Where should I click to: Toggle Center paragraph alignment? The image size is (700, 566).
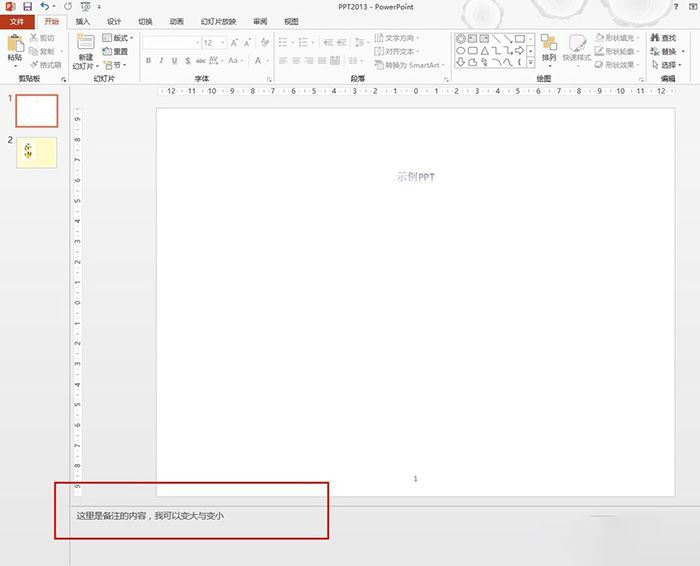point(296,61)
